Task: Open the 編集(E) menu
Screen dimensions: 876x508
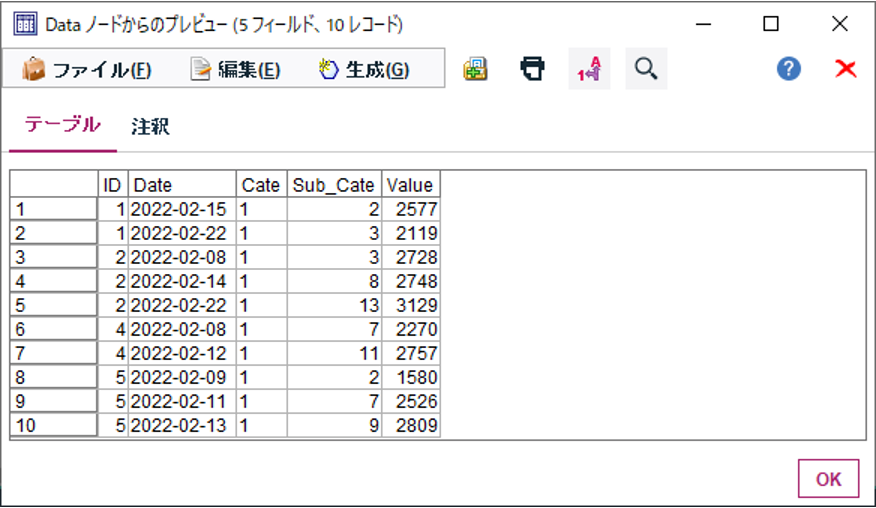Action: tap(235, 69)
